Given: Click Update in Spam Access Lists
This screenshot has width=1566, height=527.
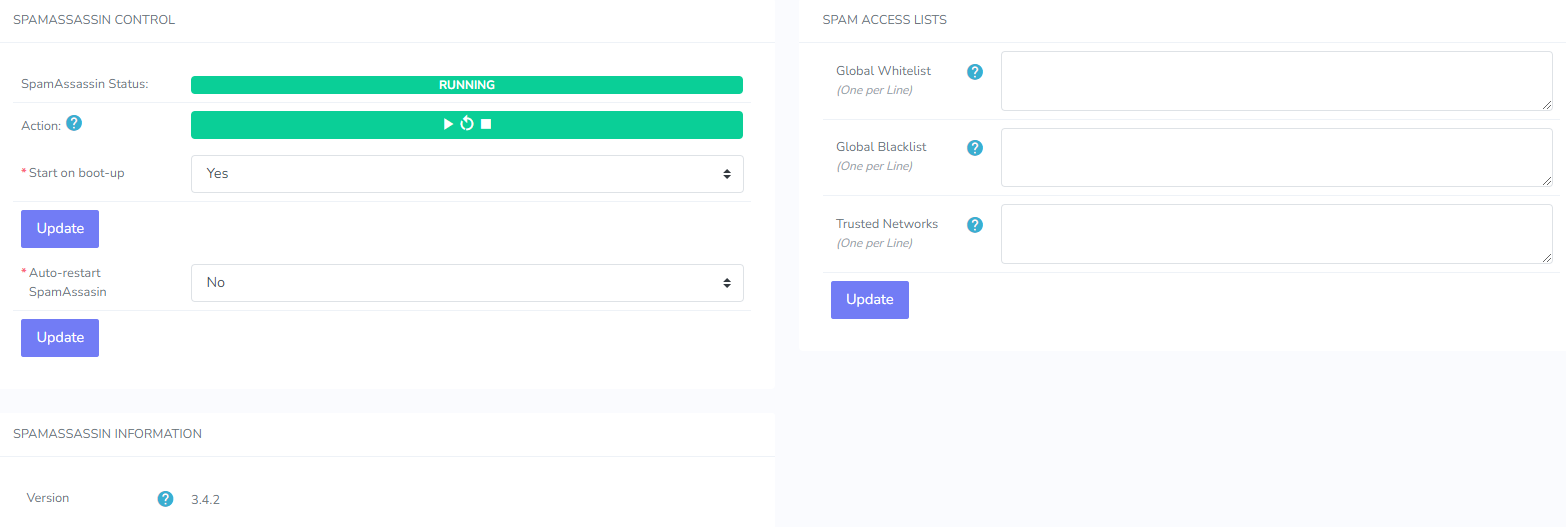Looking at the screenshot, I should point(870,300).
